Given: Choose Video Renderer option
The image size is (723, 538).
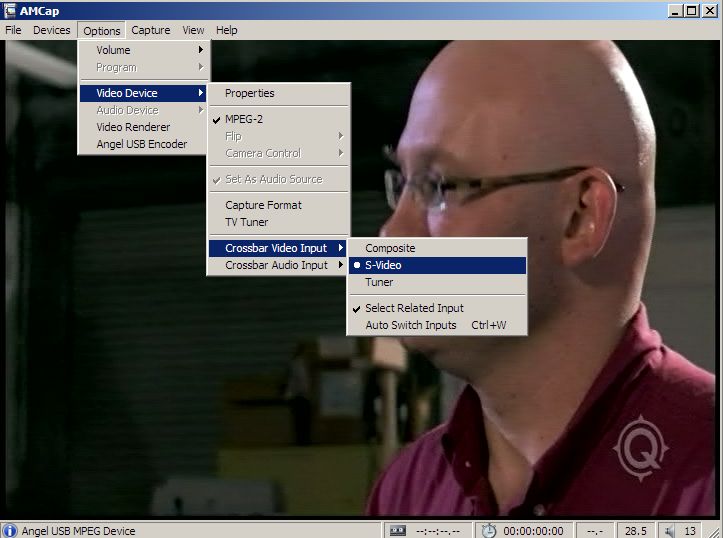Looking at the screenshot, I should (x=142, y=127).
